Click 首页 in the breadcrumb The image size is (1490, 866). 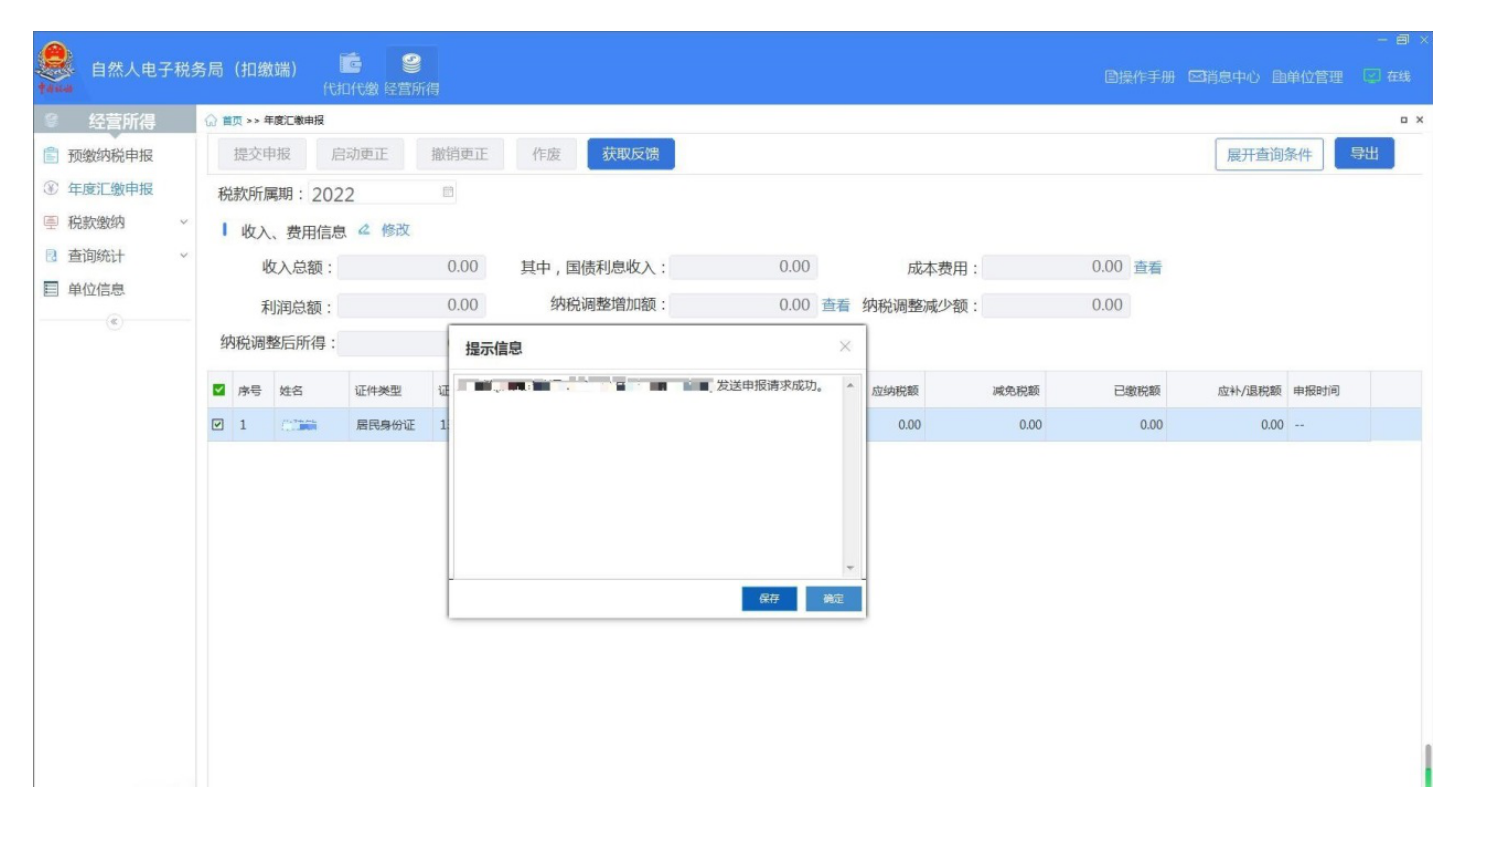click(x=232, y=120)
